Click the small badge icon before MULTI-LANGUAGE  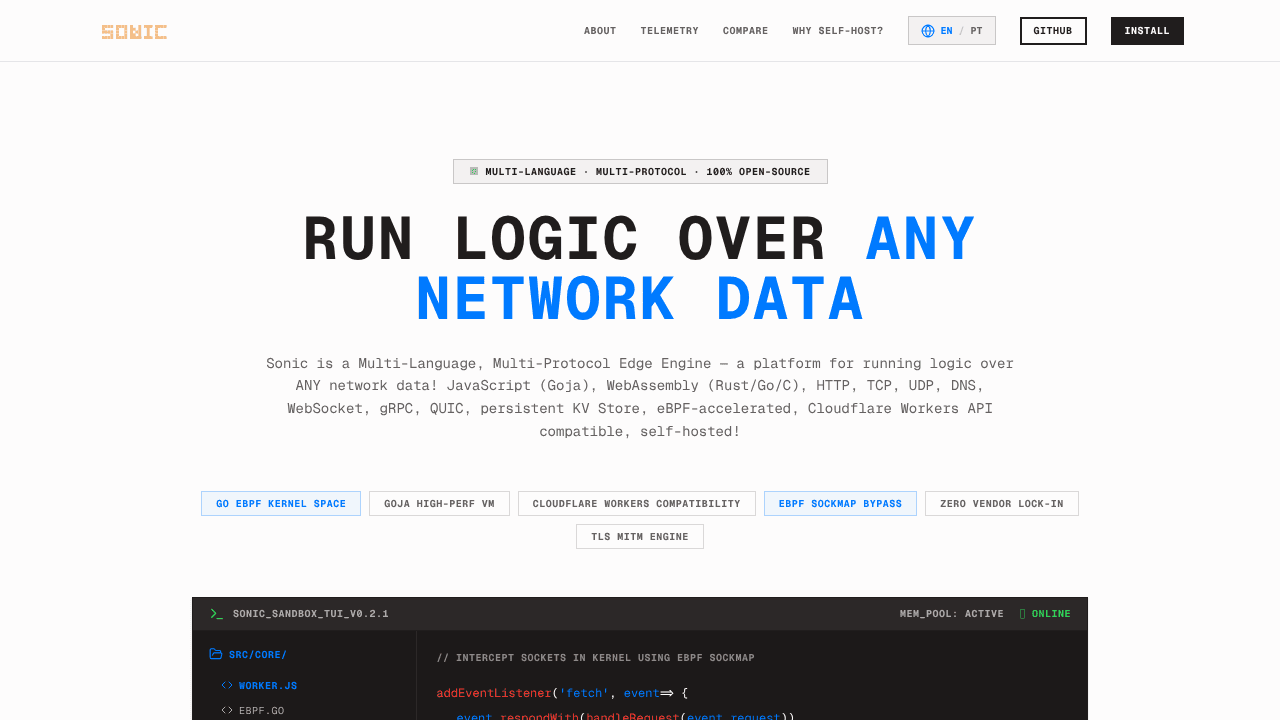click(x=474, y=171)
